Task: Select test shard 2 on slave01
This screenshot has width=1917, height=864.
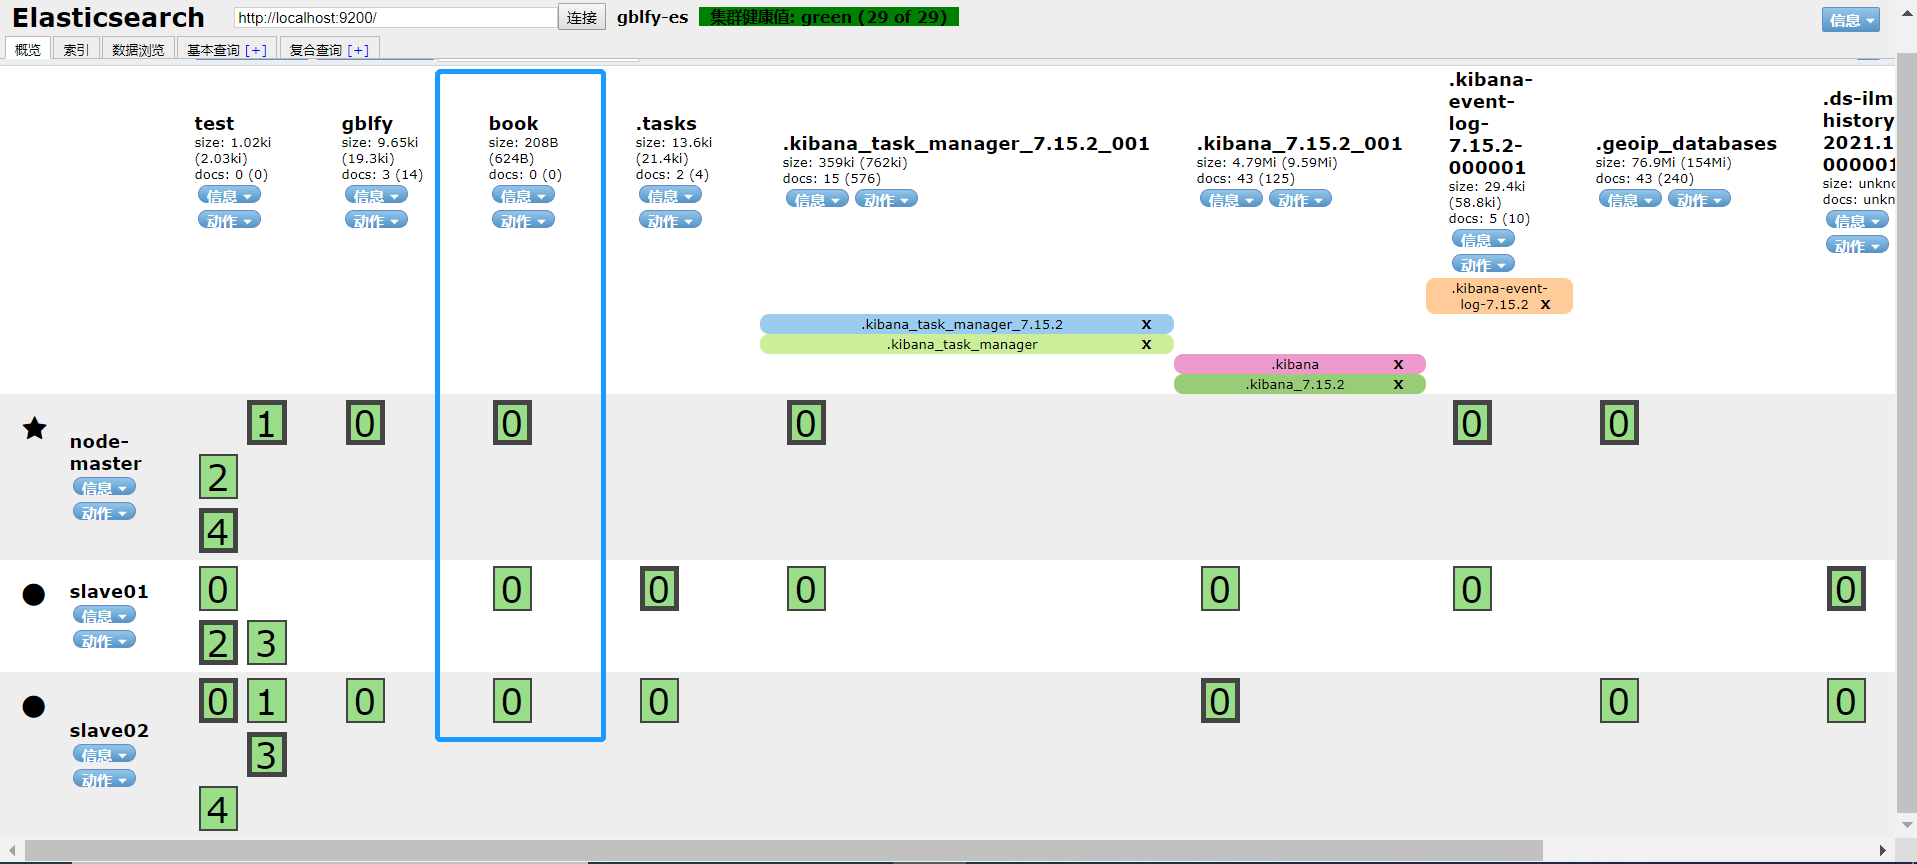Action: 218,643
